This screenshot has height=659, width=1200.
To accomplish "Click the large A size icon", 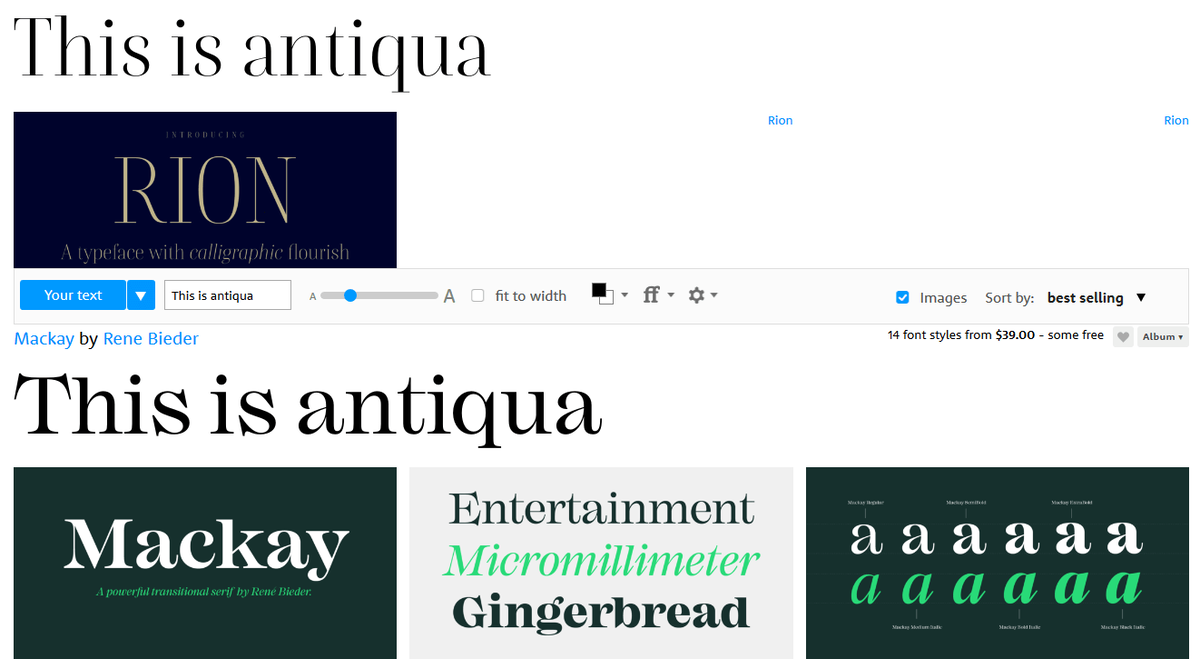I will (449, 296).
